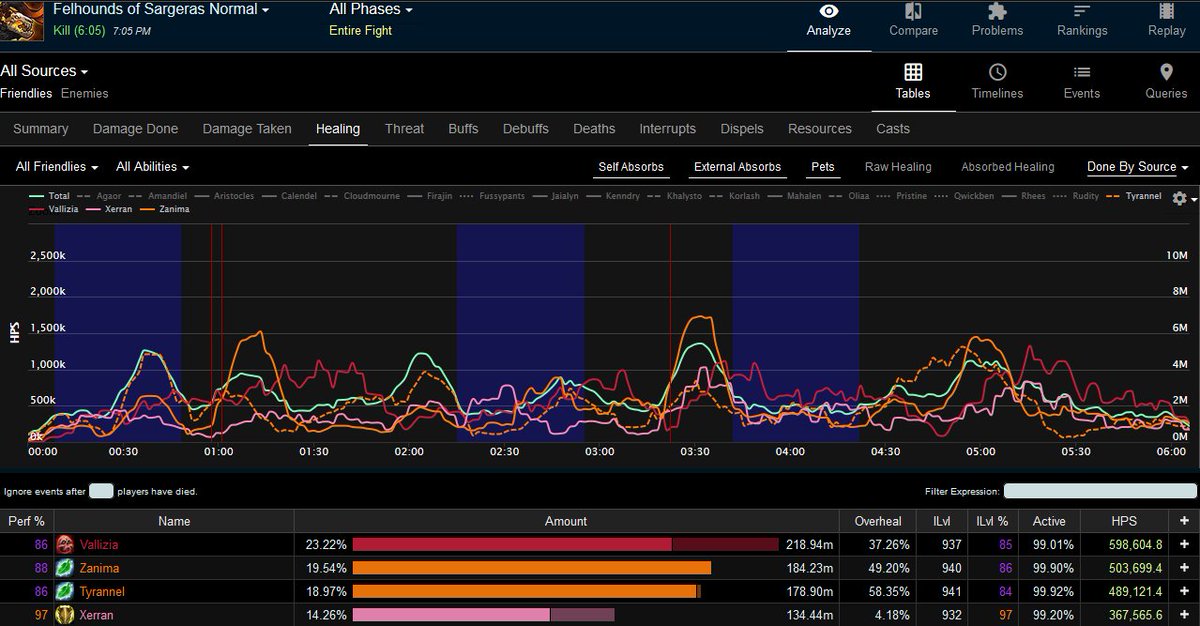Open Summary tab
1200x626 pixels.
point(41,128)
